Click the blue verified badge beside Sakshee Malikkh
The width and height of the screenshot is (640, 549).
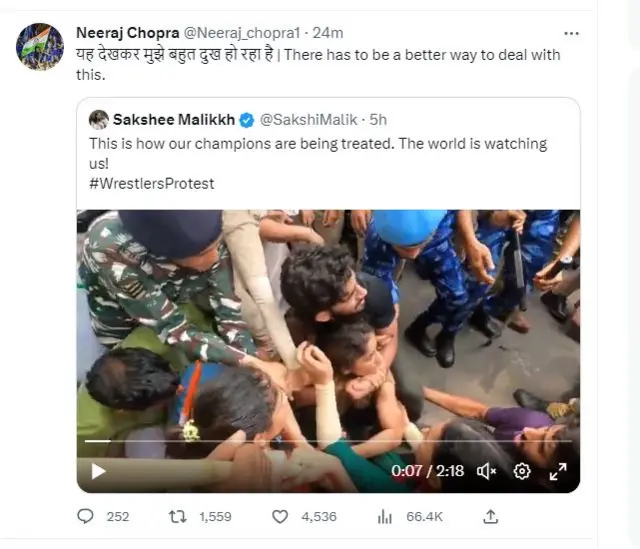[247, 120]
